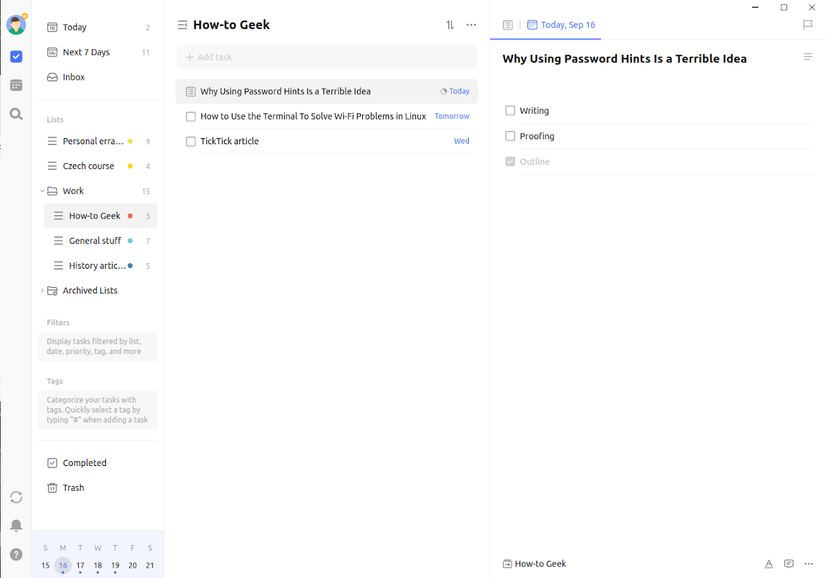This screenshot has height=578, width=825.
Task: Collapse the Work folder chevron
Action: 42,191
